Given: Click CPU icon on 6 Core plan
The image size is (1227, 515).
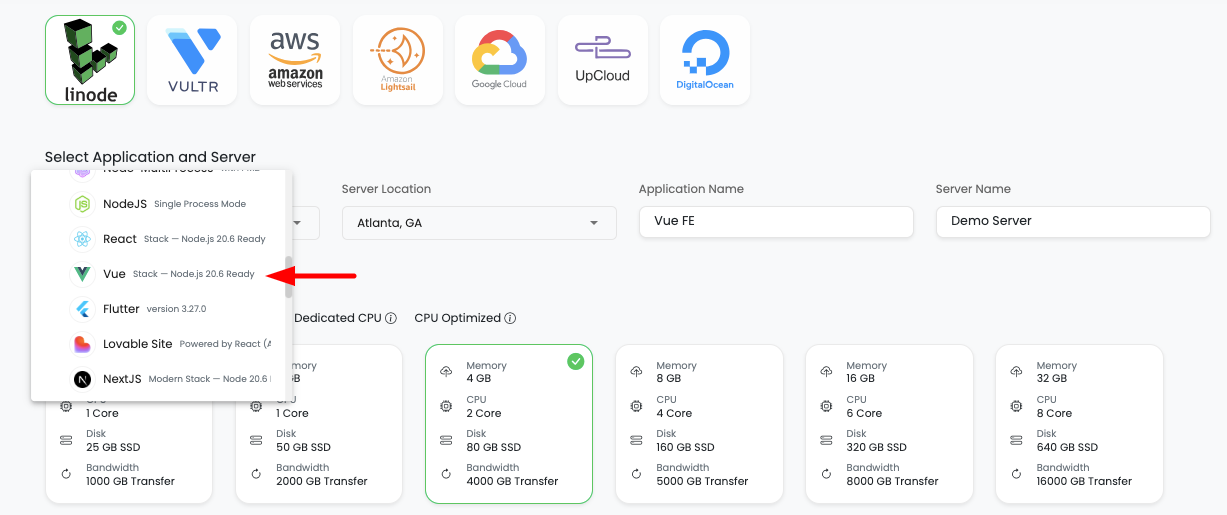Looking at the screenshot, I should pos(826,406).
